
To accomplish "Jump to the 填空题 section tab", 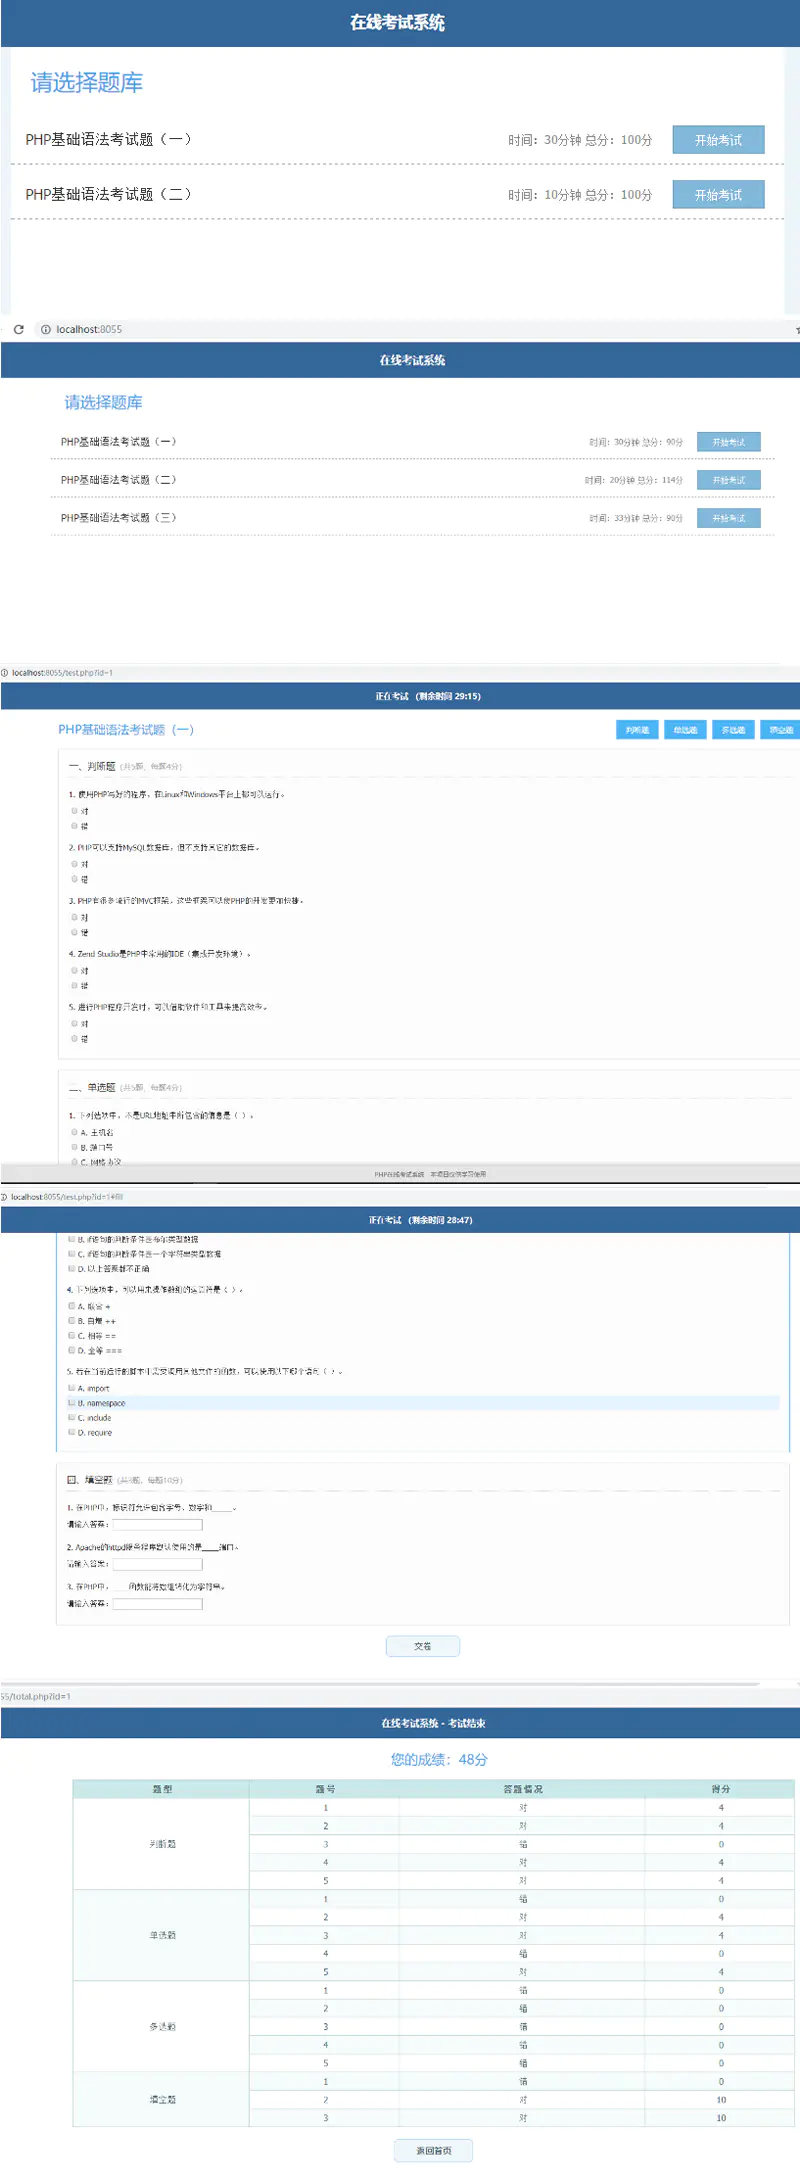I will tap(780, 730).
